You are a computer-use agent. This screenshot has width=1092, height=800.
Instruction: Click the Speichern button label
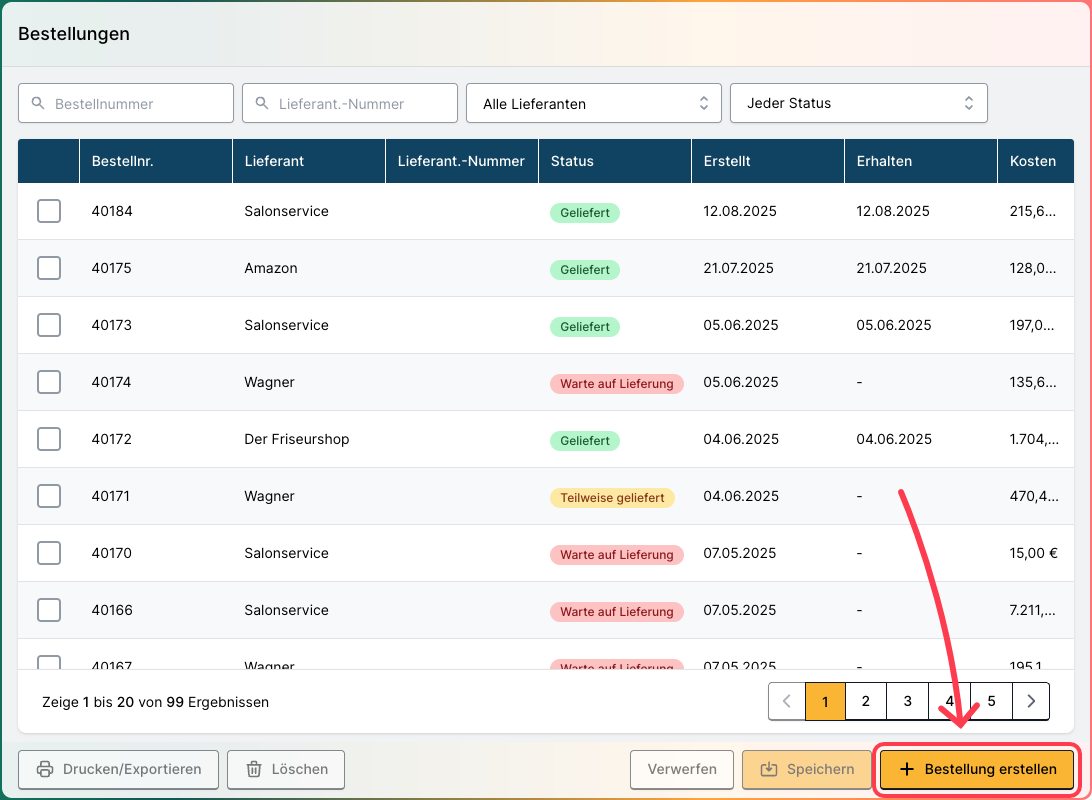[820, 769]
